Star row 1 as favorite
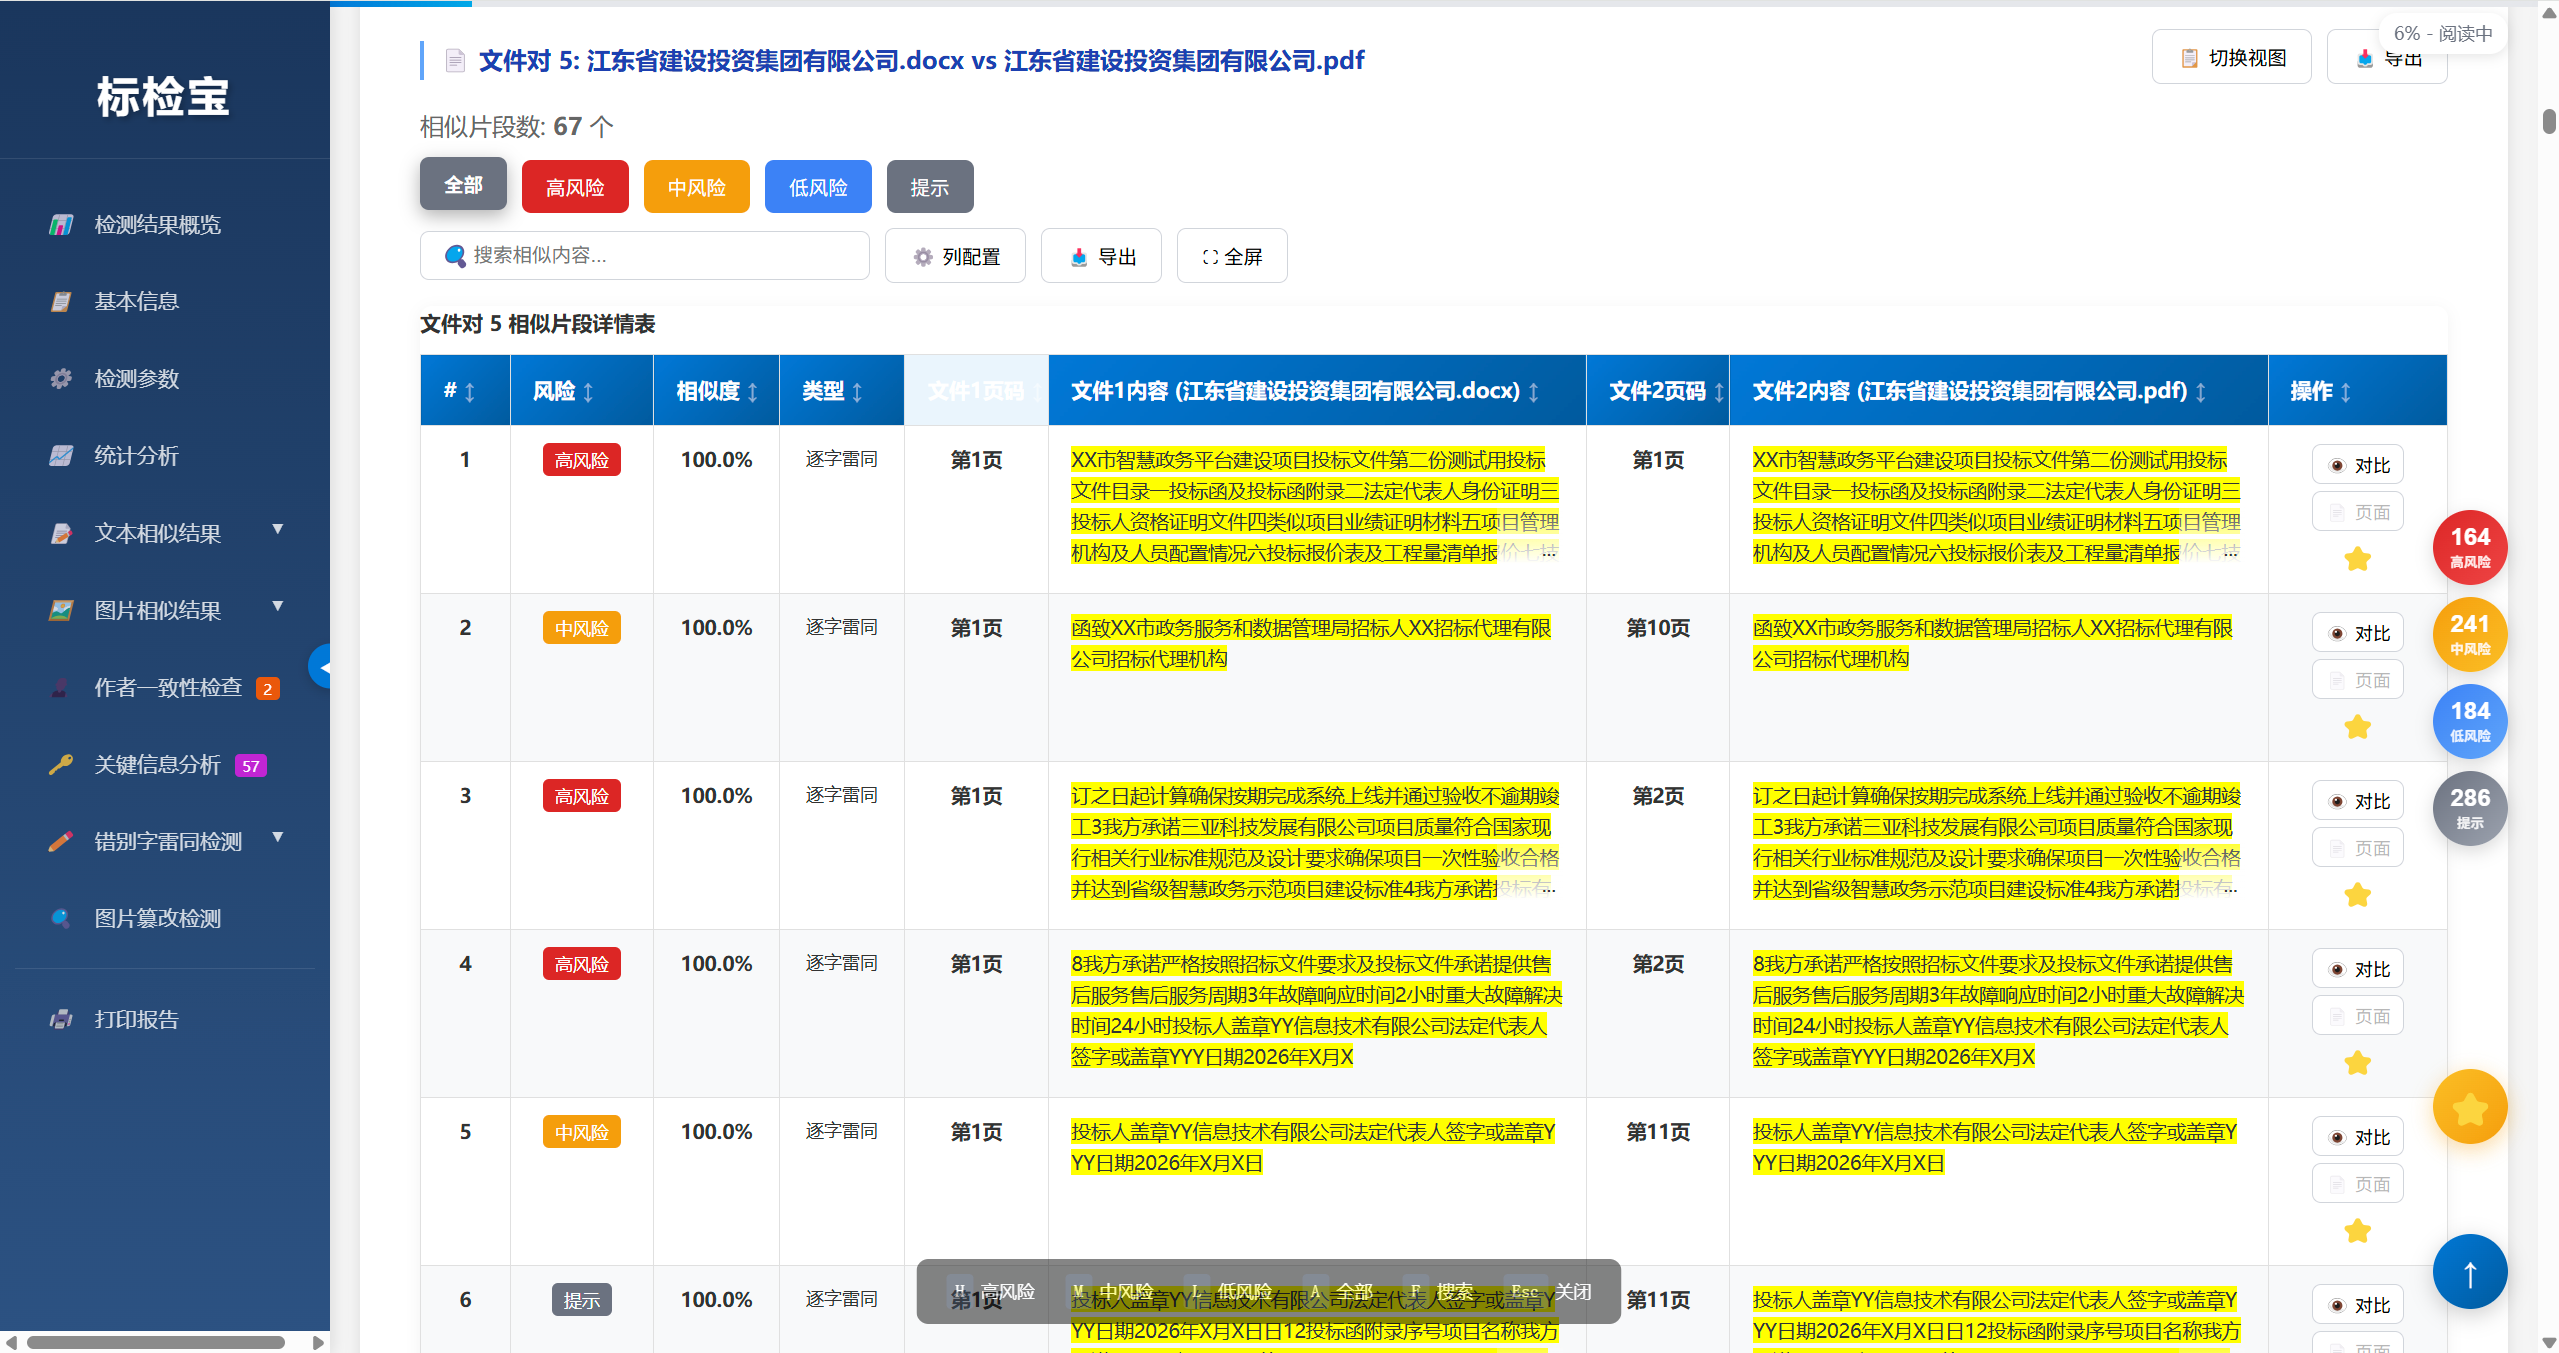This screenshot has width=2559, height=1353. 2358,559
